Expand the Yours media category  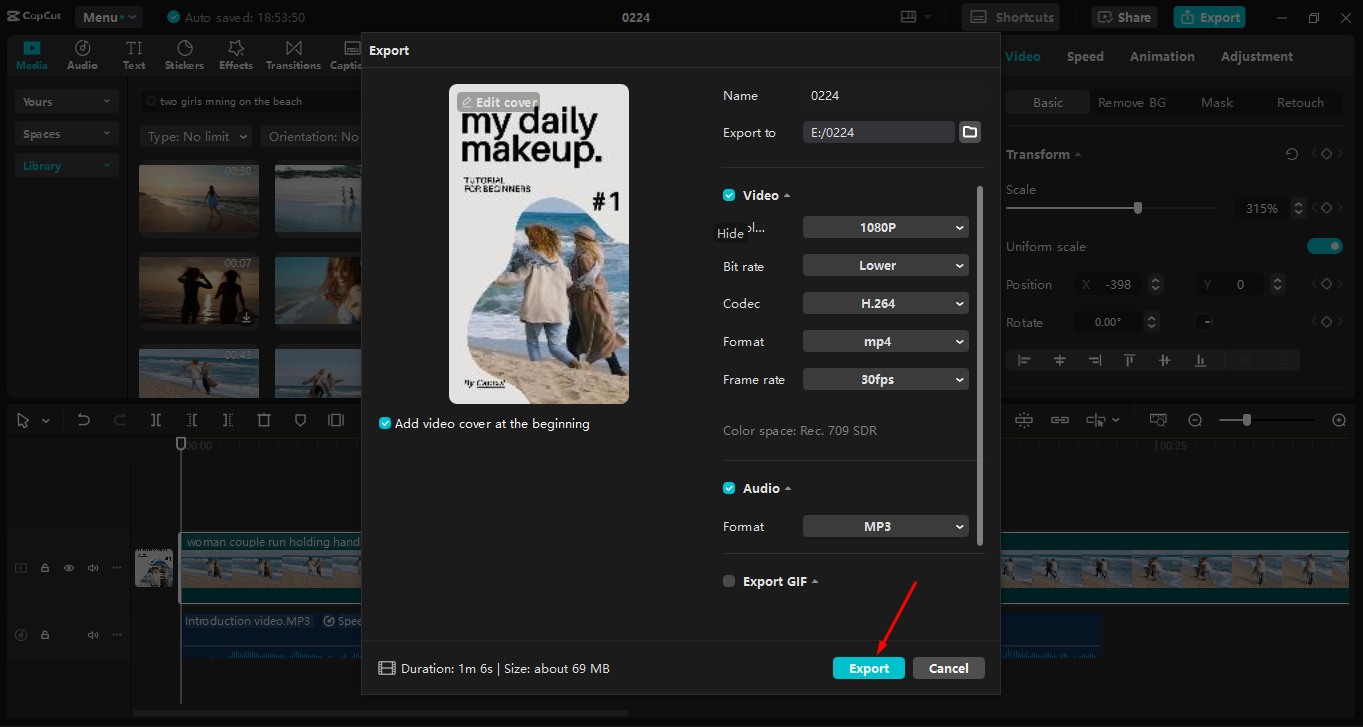[67, 102]
